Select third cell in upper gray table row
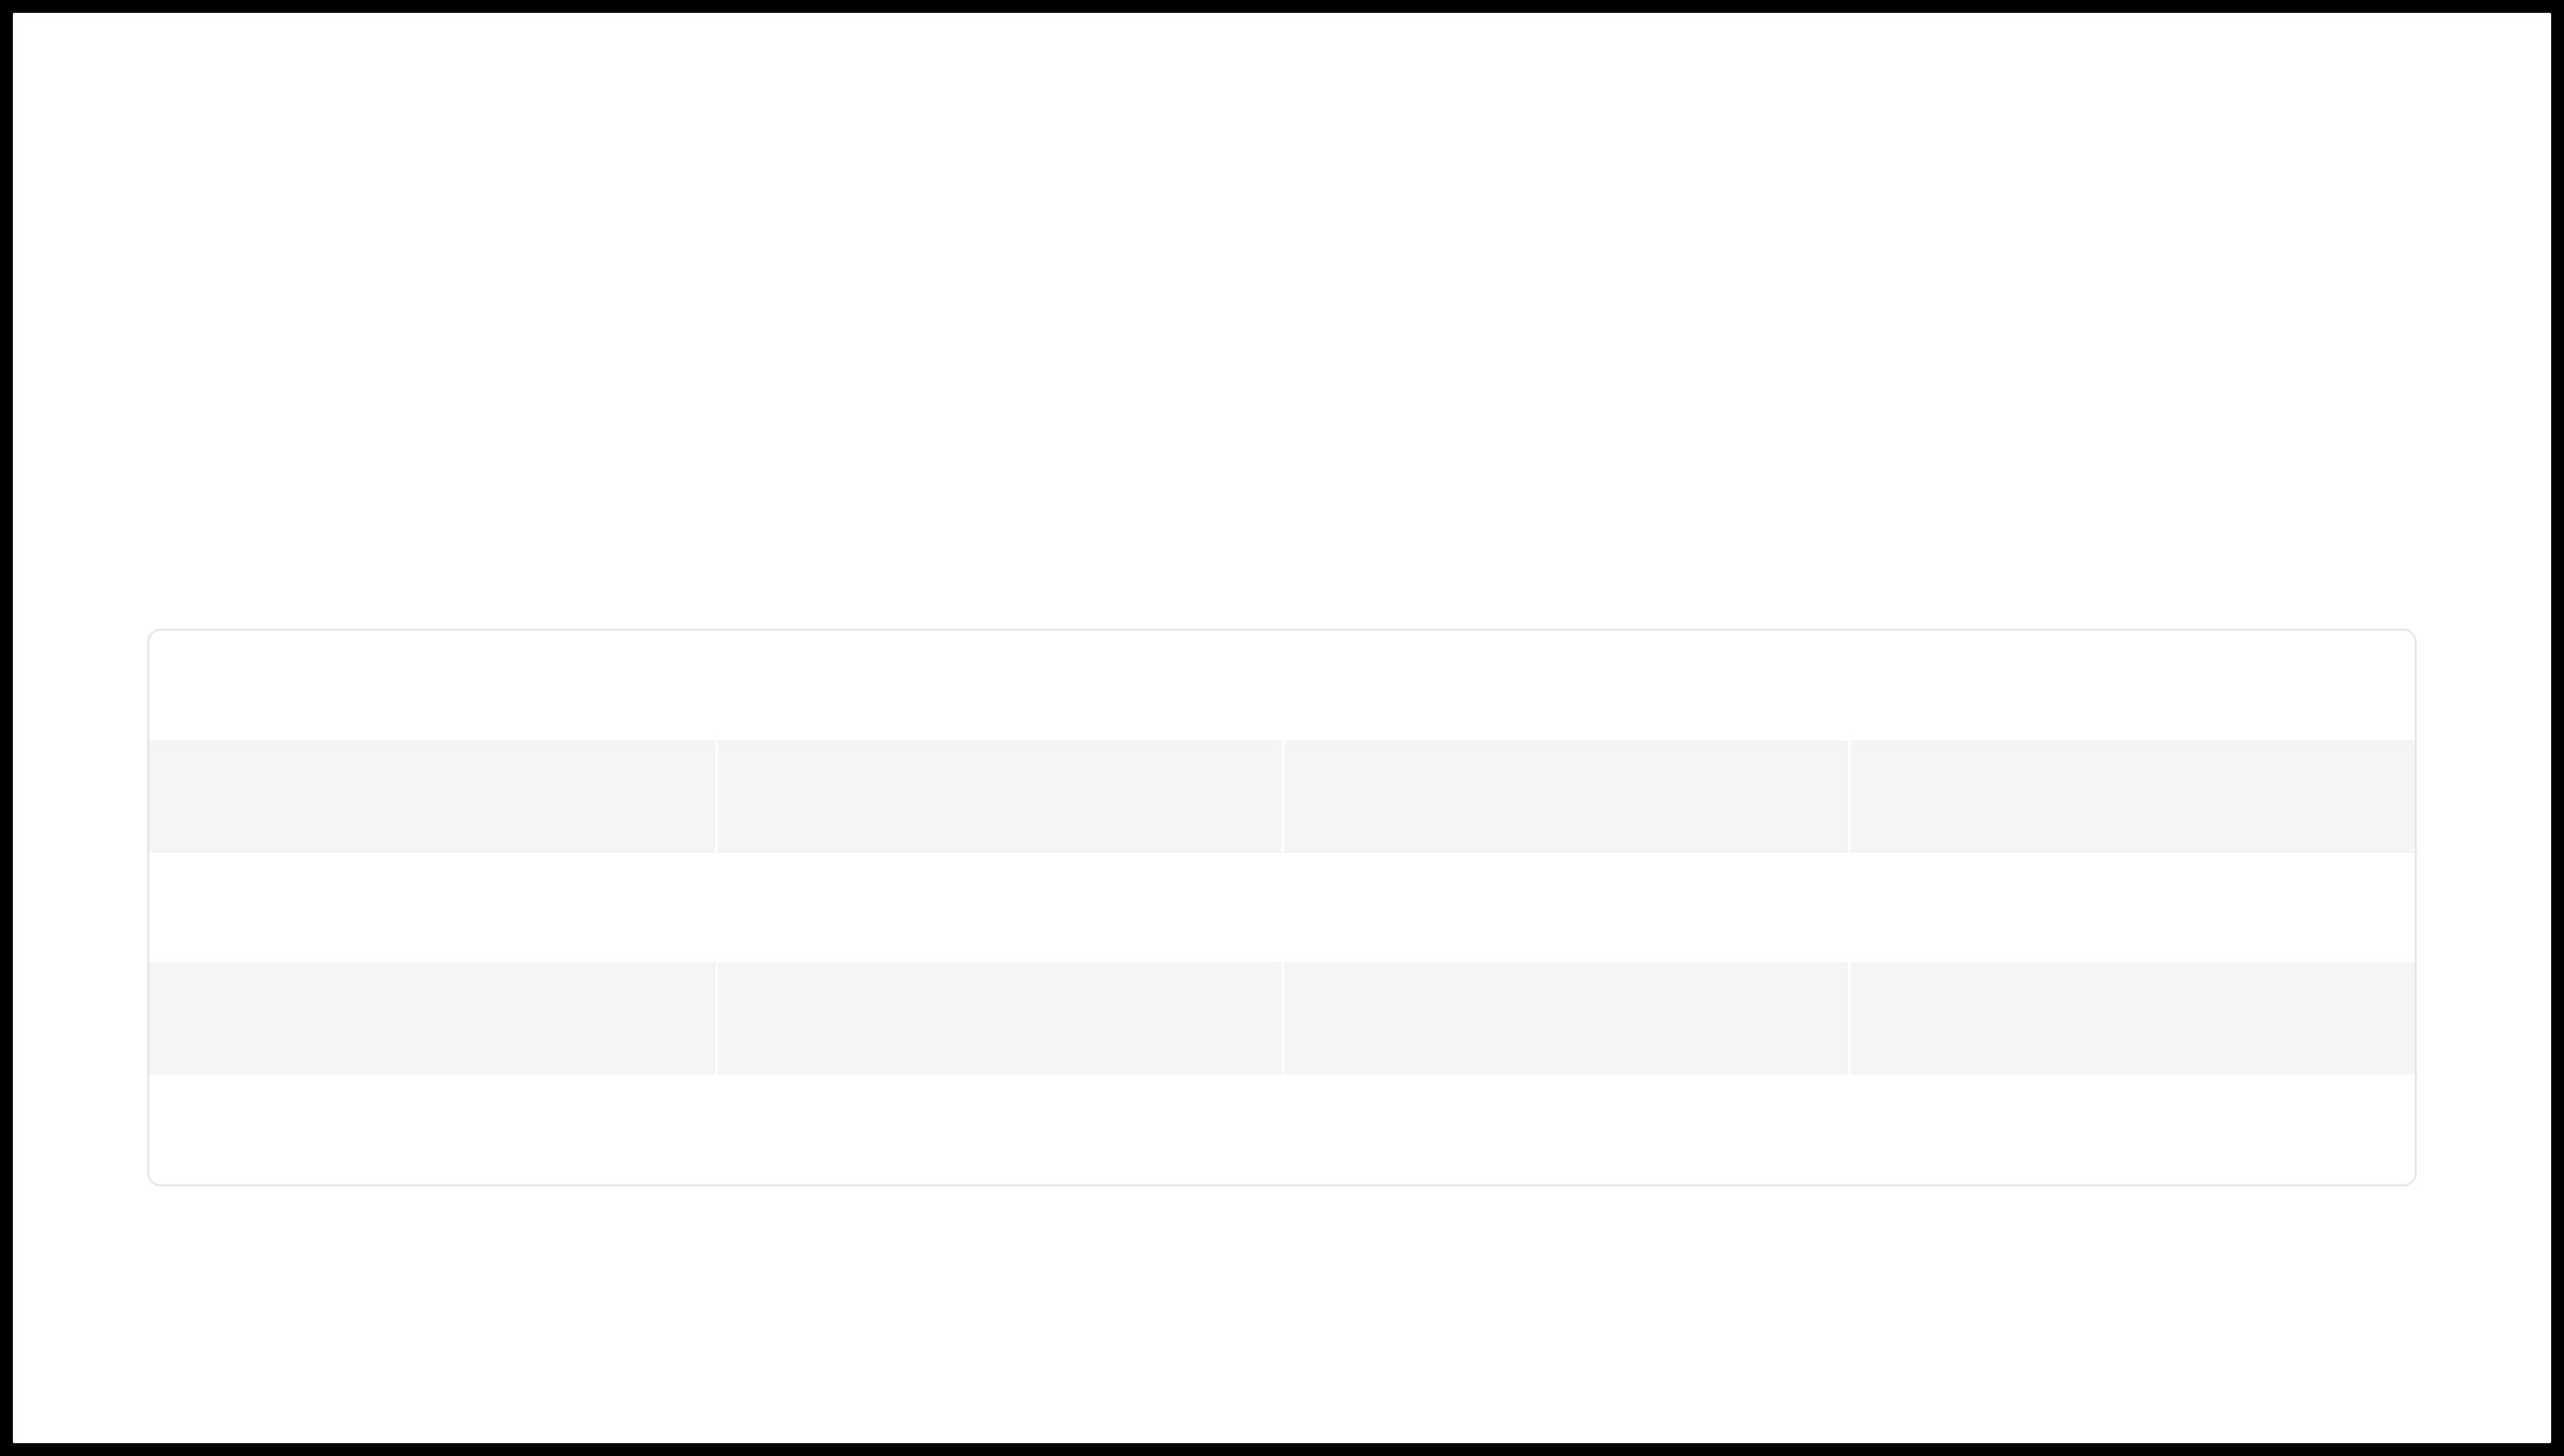2564x1456 pixels. point(1566,796)
